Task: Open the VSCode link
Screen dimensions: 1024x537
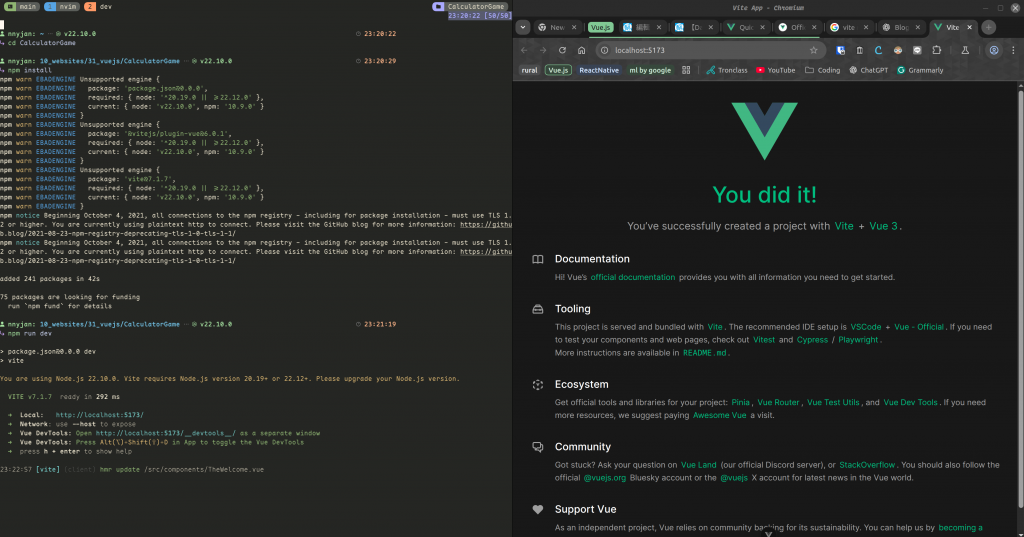Action: pos(865,327)
